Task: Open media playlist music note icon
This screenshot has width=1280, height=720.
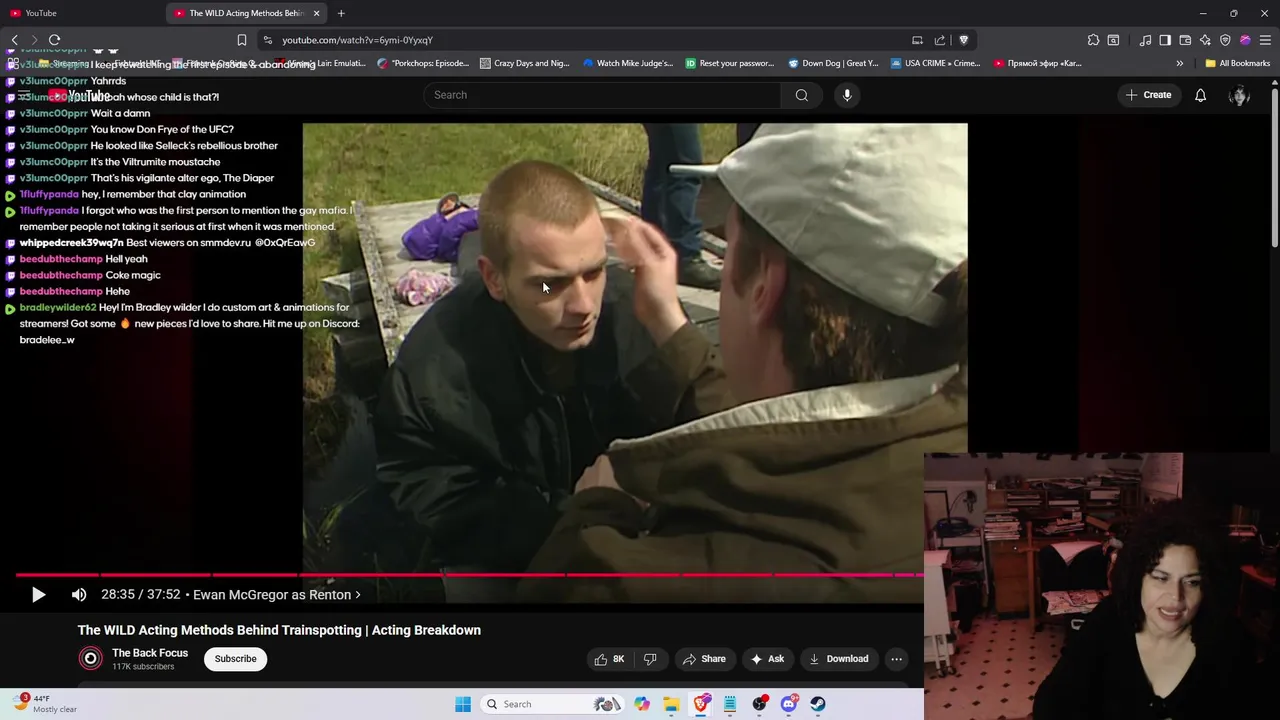Action: click(1145, 40)
